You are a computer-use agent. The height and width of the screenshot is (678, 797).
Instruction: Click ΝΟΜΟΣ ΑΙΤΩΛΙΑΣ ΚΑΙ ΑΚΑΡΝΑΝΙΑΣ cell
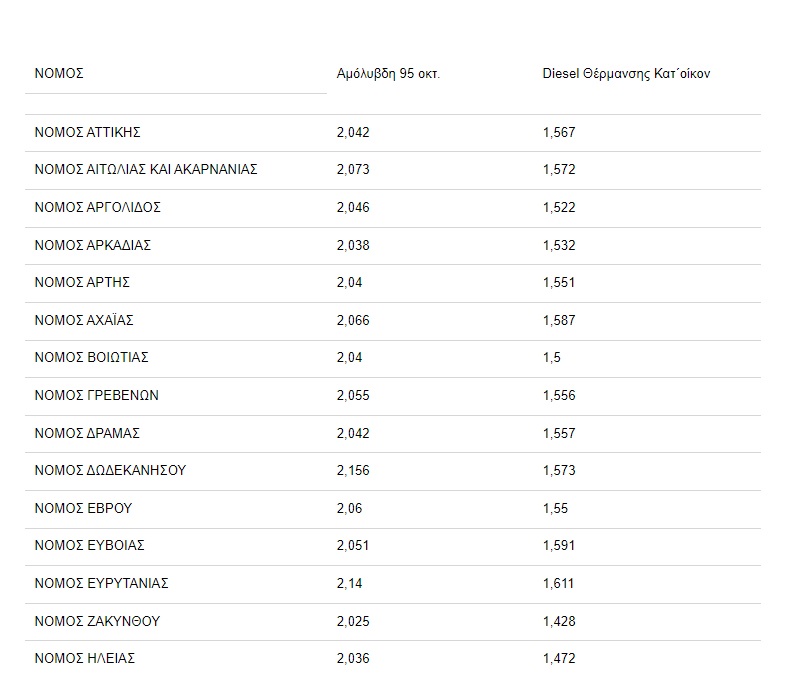[x=146, y=170]
